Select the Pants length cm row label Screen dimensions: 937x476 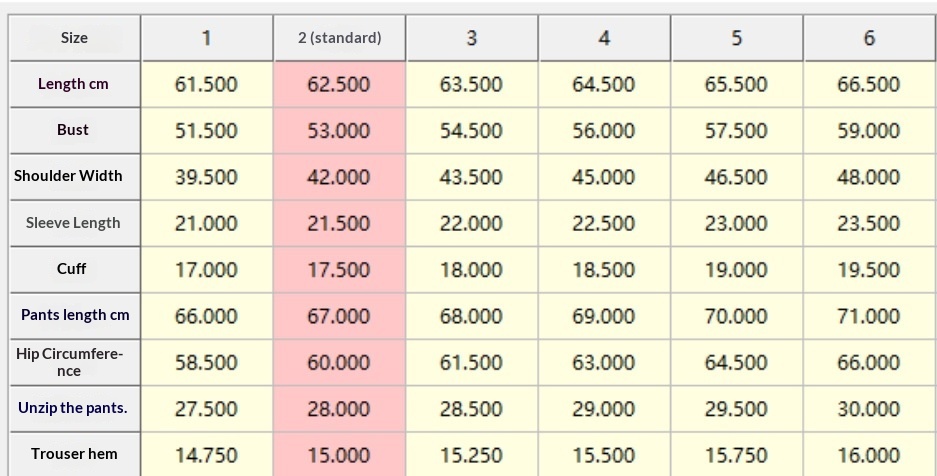pyautogui.click(x=75, y=315)
